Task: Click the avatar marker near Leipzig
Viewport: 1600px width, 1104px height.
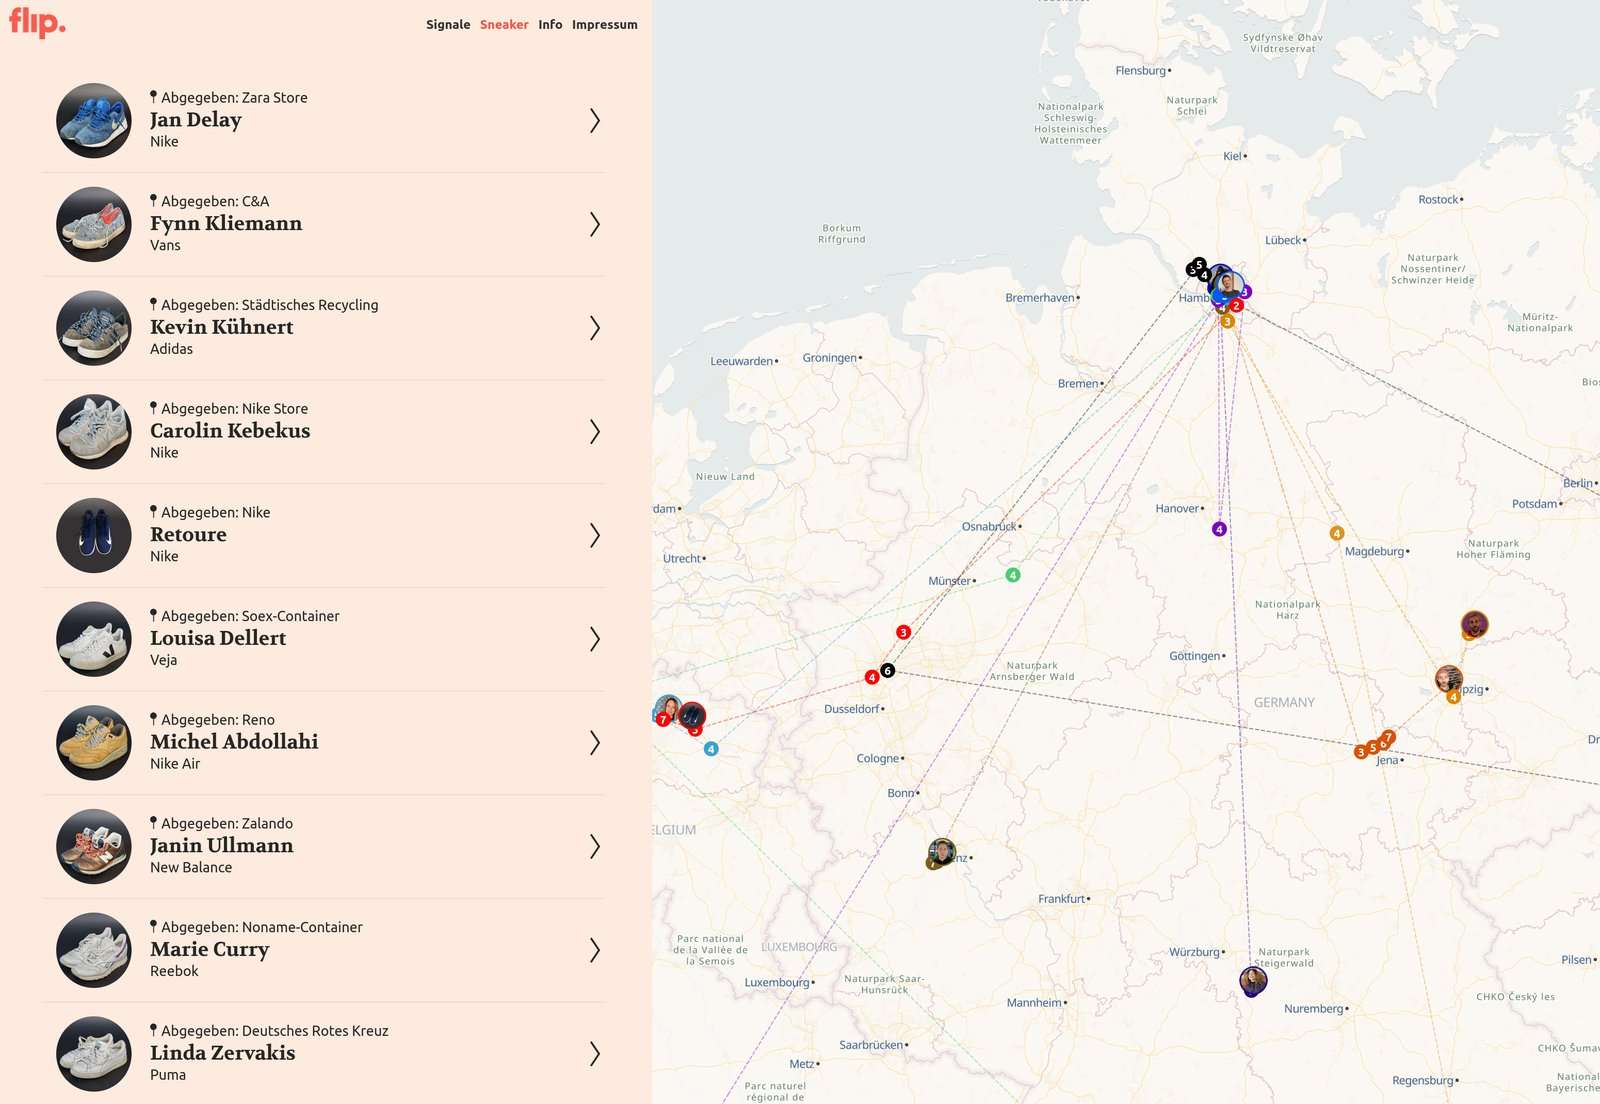Action: 1448,679
